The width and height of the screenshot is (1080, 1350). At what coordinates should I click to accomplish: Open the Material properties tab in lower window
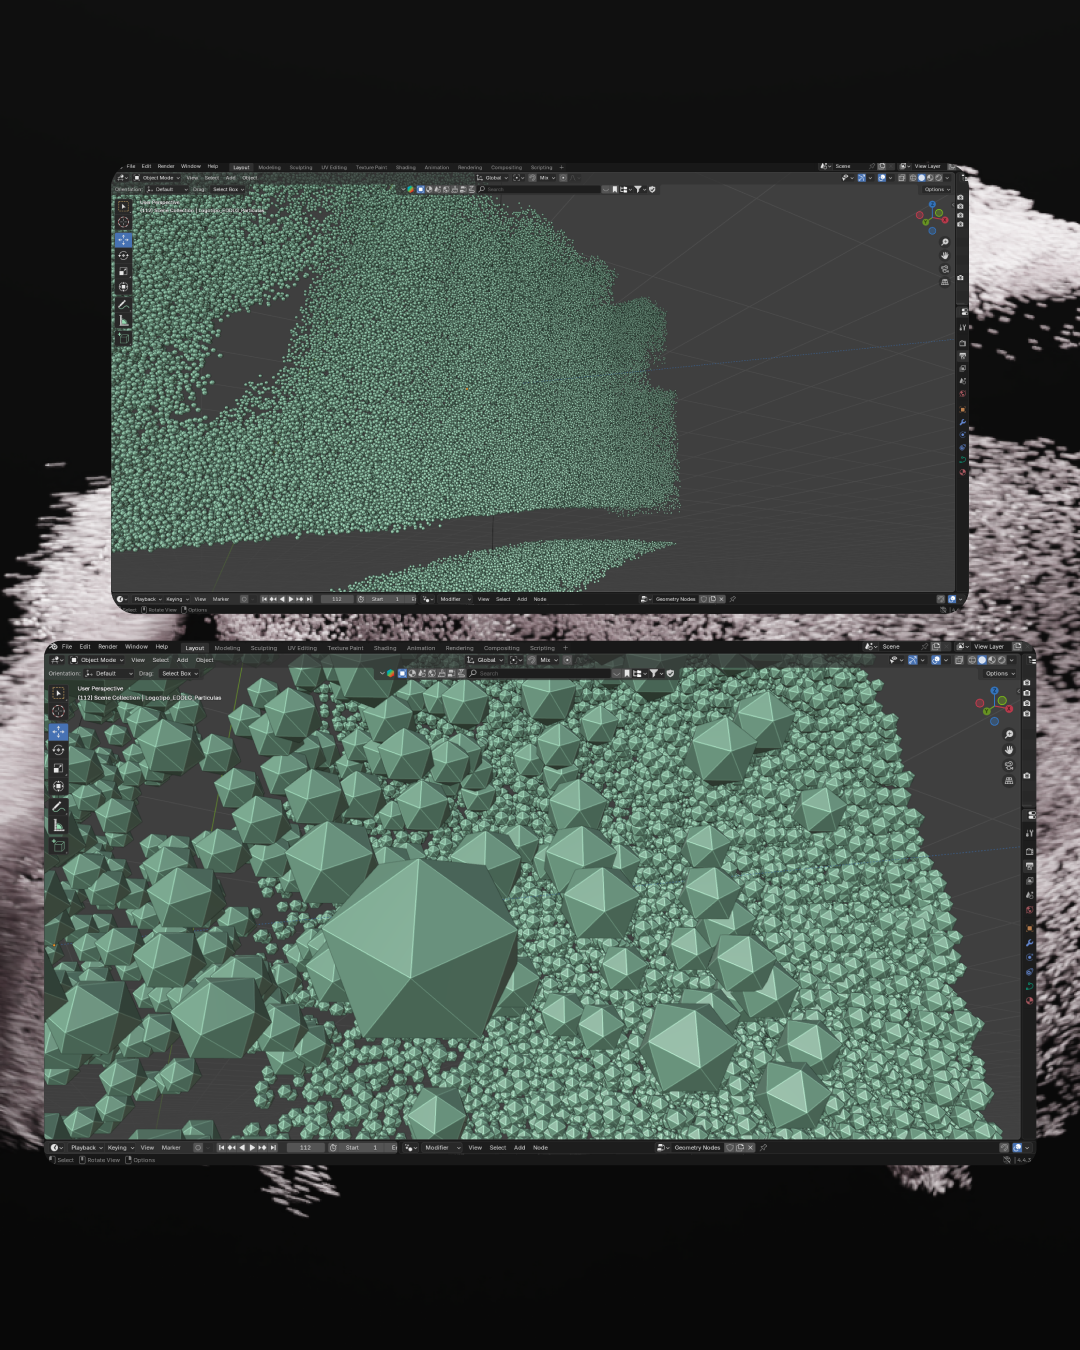(1029, 1000)
